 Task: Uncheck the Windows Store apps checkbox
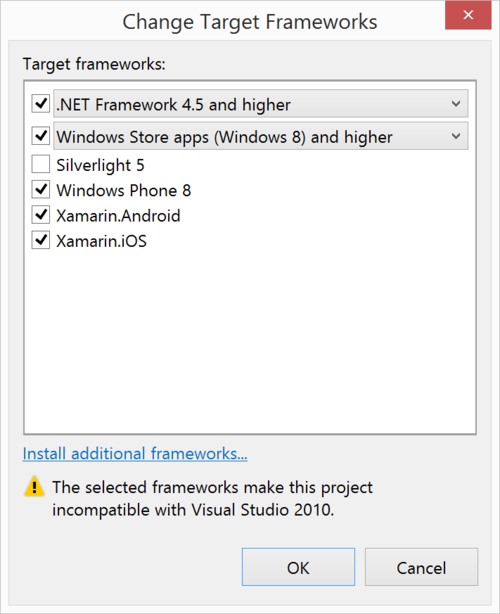click(41, 136)
